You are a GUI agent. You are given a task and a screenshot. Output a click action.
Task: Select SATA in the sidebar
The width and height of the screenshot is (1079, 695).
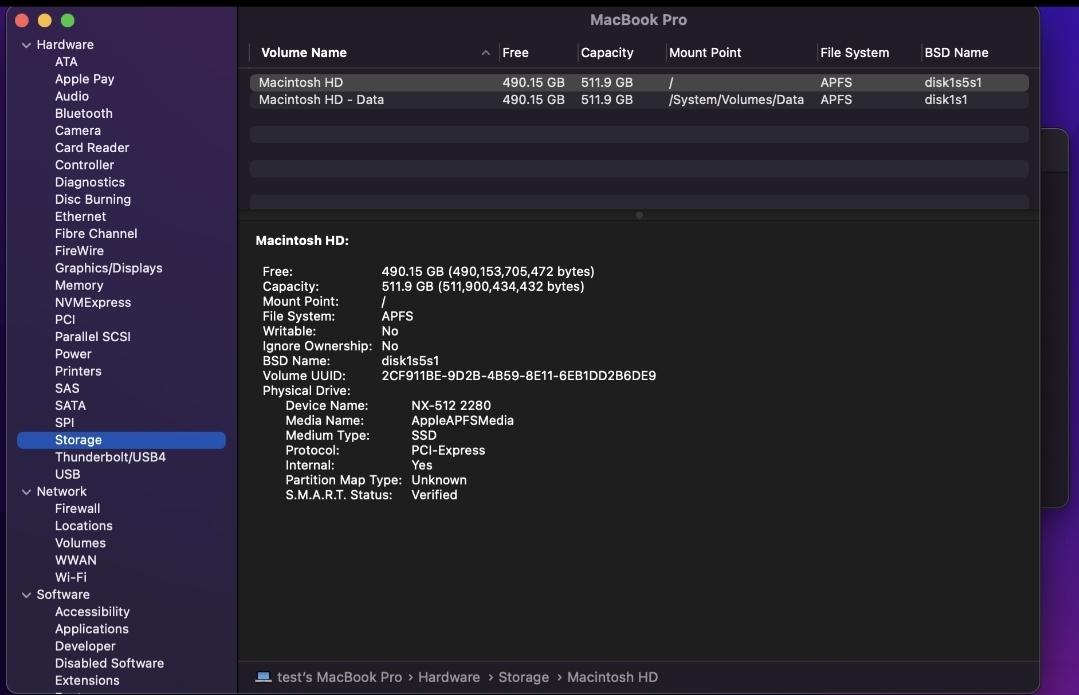point(70,406)
